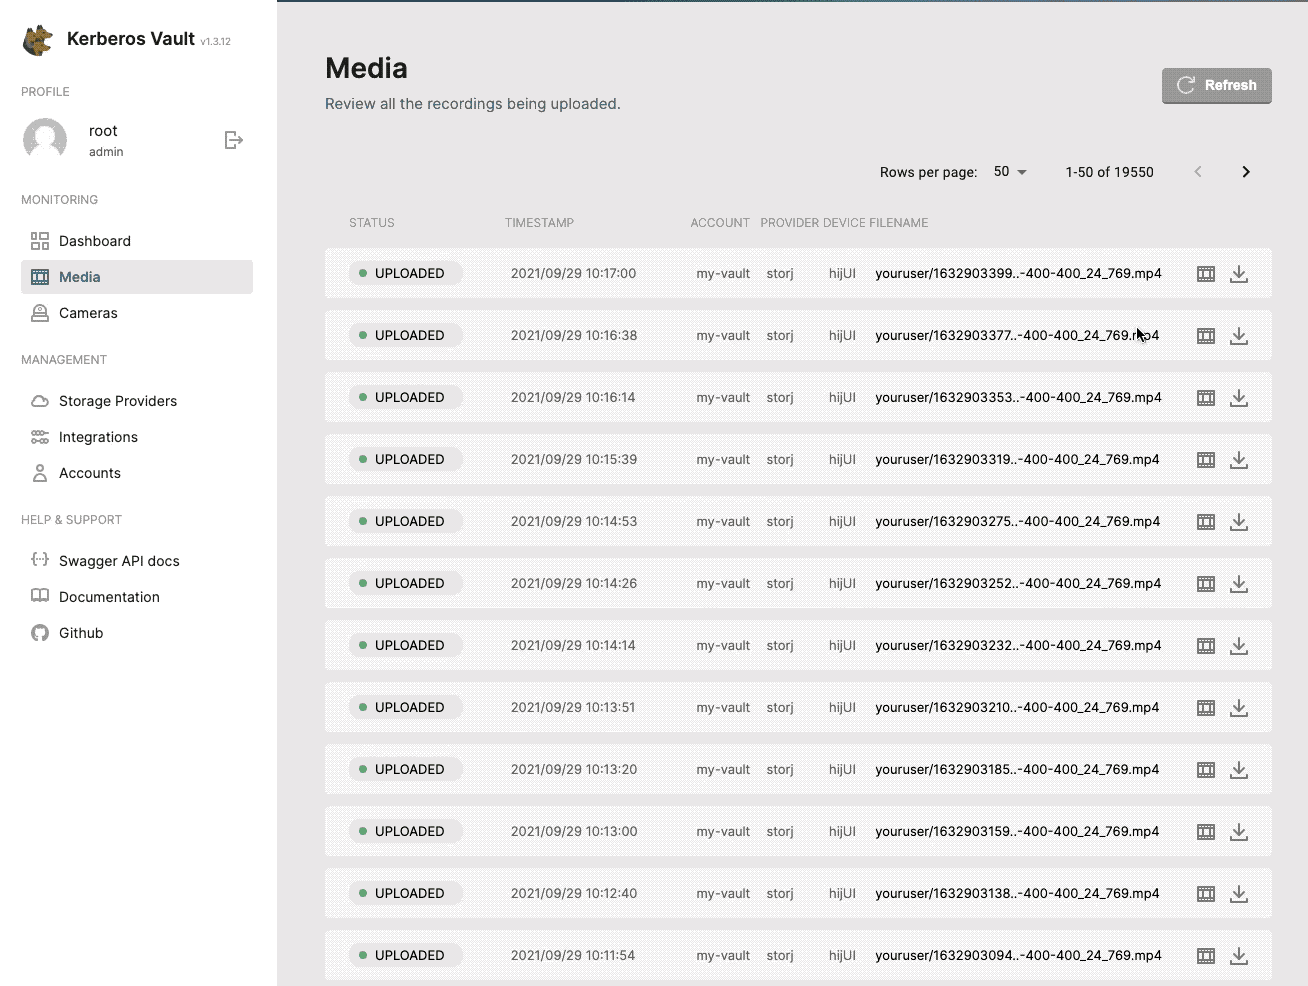Image resolution: width=1308 pixels, height=986 pixels.
Task: View the Accounts management page
Action: pyautogui.click(x=90, y=472)
